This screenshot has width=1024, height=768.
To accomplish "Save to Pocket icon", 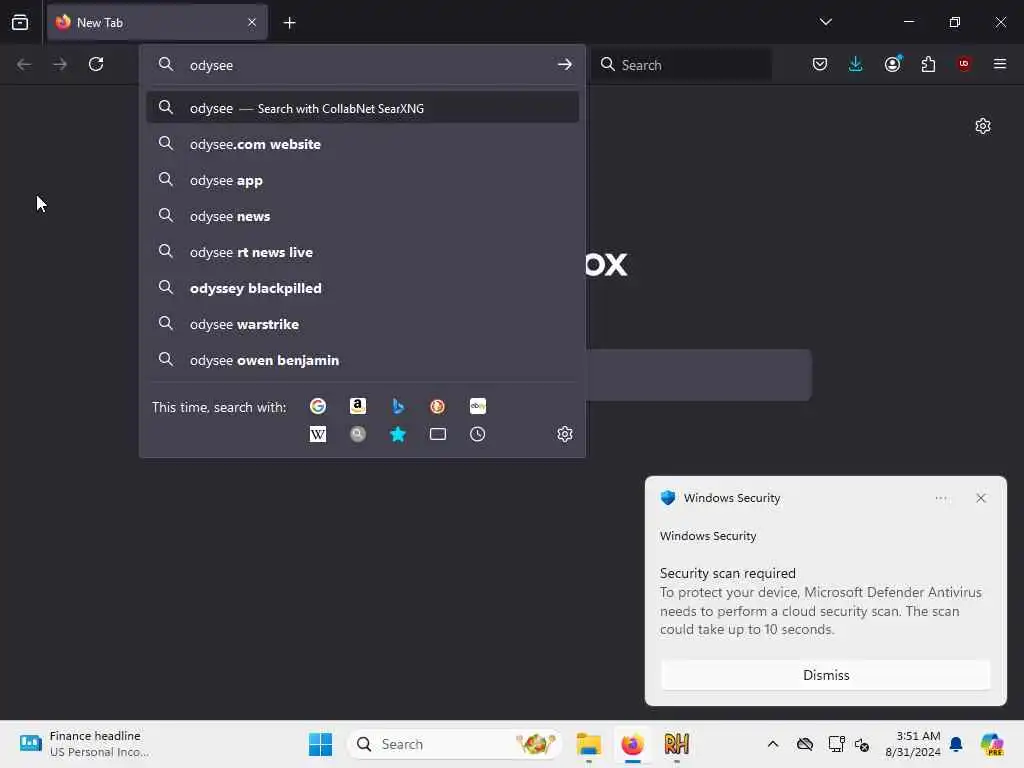I will tap(820, 64).
